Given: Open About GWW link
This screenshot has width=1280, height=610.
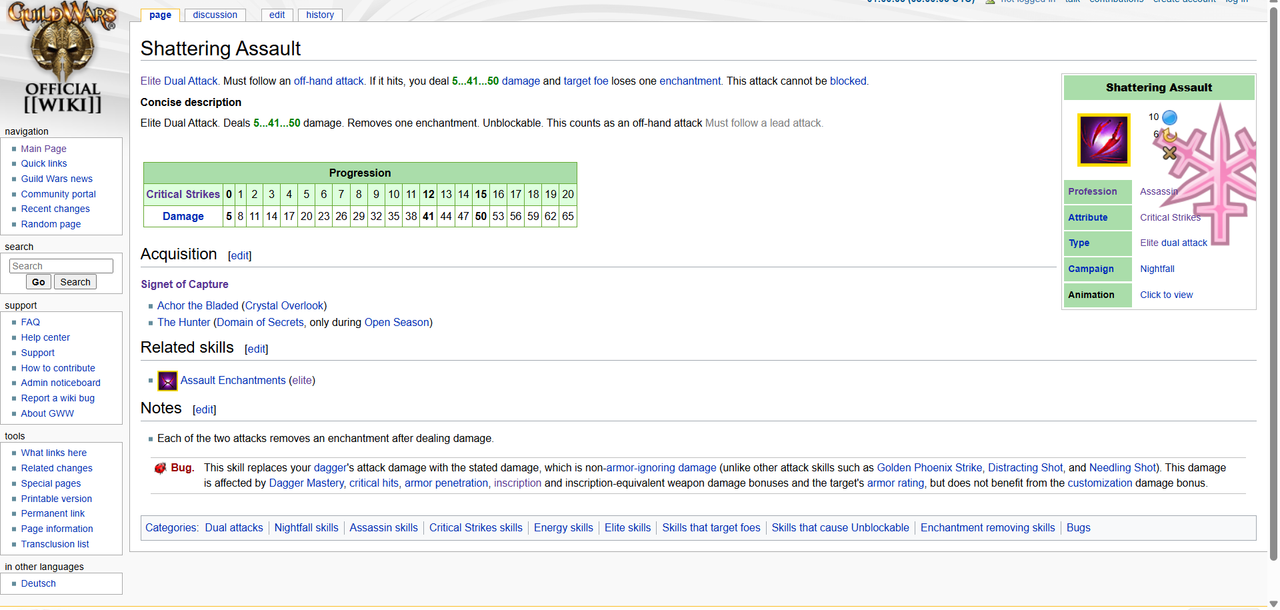Looking at the screenshot, I should (48, 413).
